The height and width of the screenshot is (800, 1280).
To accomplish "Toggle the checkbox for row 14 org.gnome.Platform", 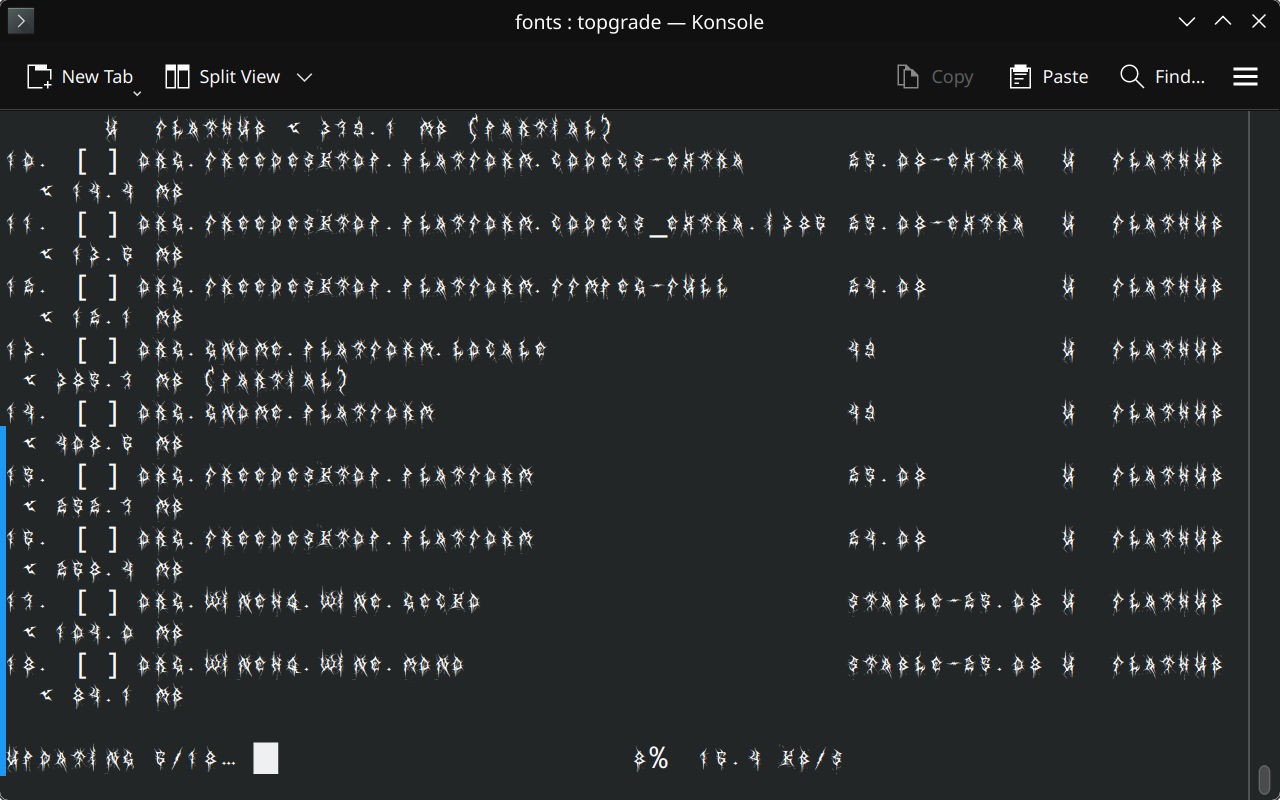I will pyautogui.click(x=98, y=413).
